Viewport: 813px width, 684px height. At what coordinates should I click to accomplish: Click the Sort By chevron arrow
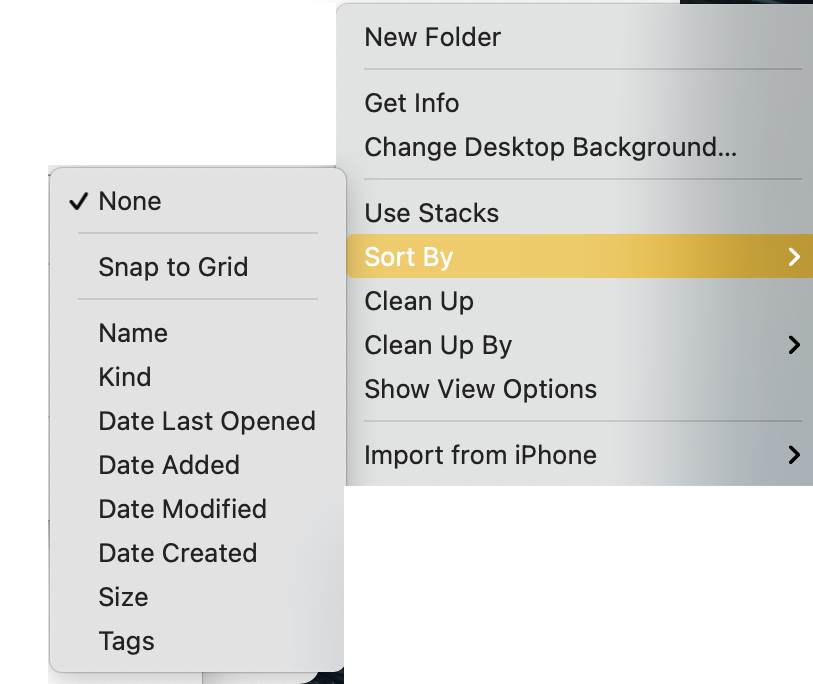point(794,258)
